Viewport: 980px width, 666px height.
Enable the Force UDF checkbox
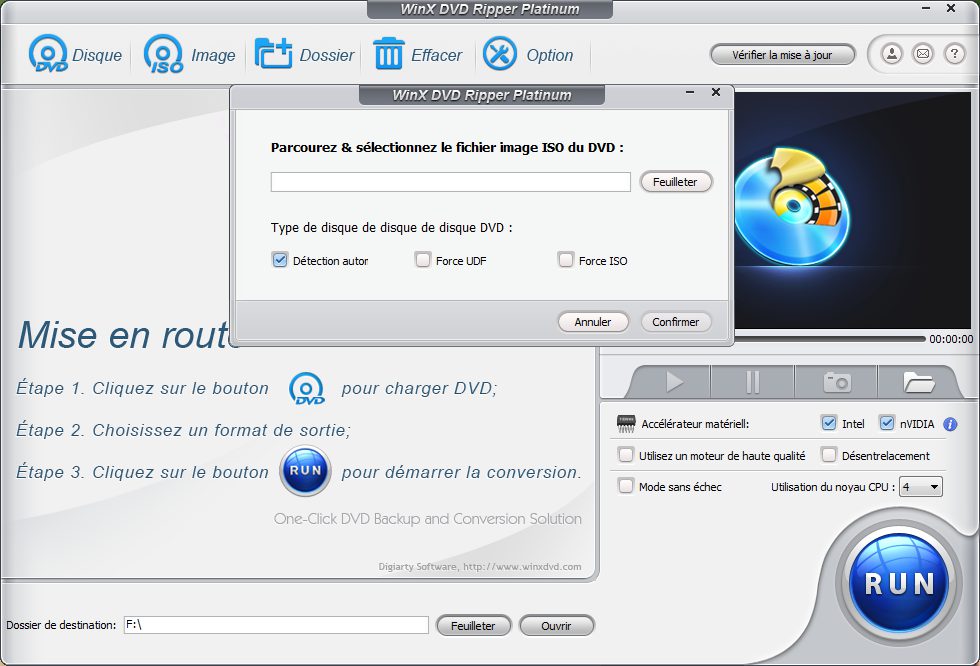423,260
